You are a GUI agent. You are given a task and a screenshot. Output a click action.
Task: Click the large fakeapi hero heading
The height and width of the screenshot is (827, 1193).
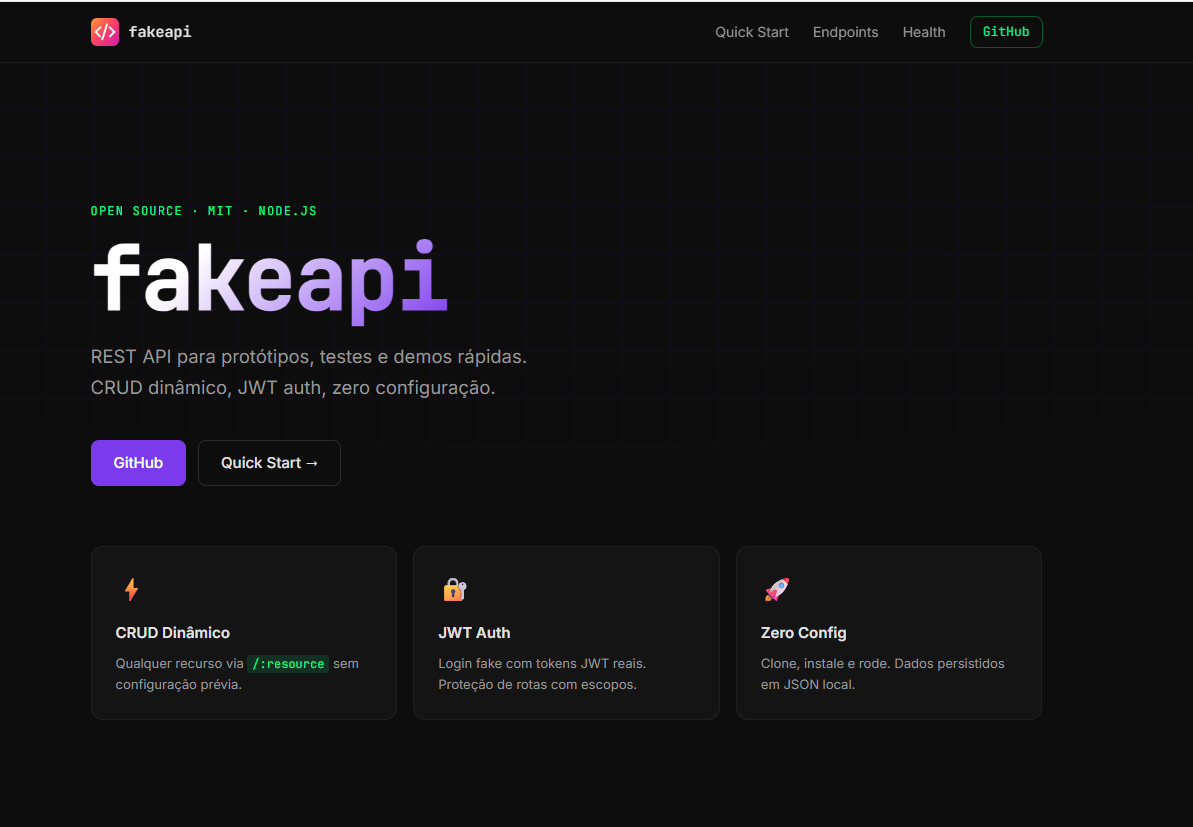pyautogui.click(x=270, y=281)
